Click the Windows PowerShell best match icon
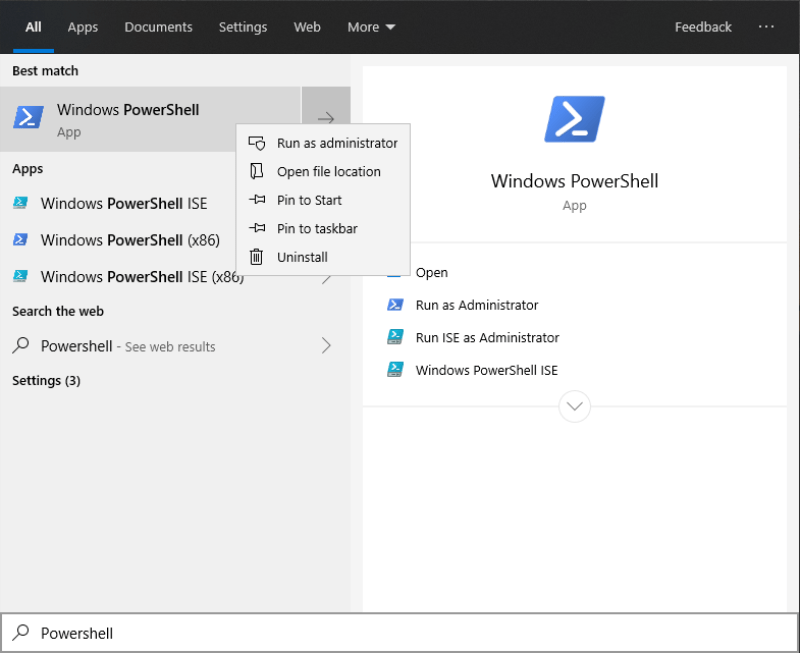The width and height of the screenshot is (800, 653). (x=28, y=117)
